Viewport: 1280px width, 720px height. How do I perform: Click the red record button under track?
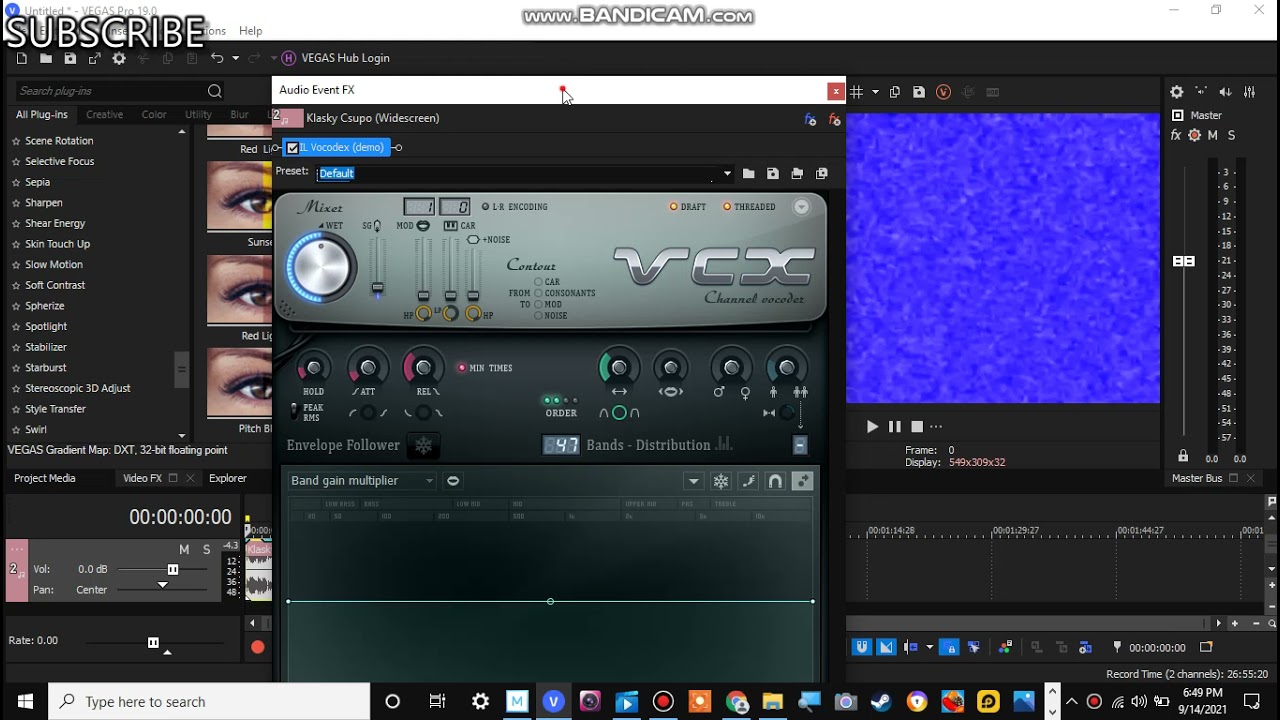pyautogui.click(x=257, y=647)
